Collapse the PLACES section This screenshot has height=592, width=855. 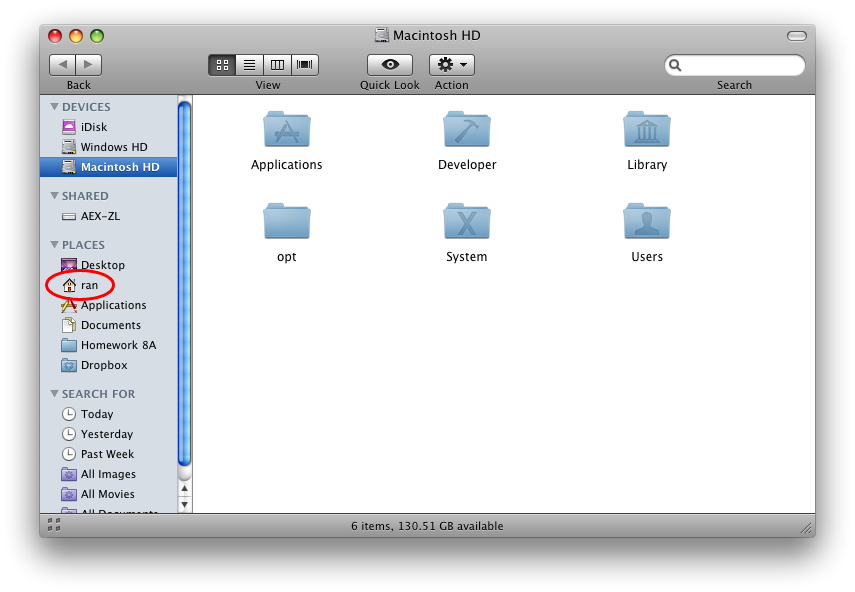point(55,244)
